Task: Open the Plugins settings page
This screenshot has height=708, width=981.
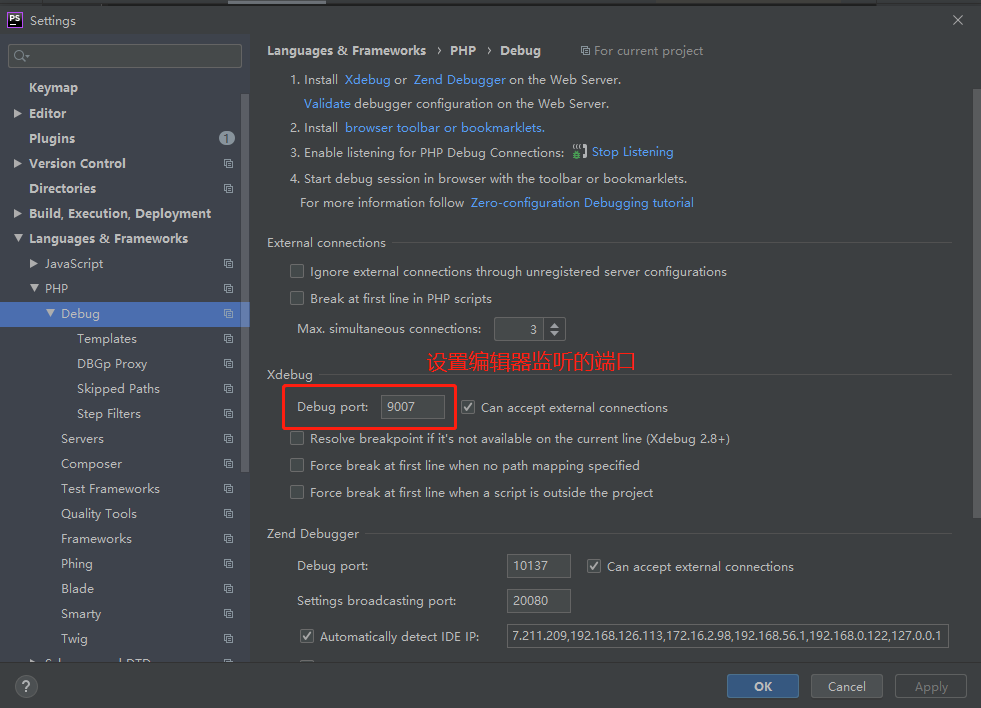Action: pyautogui.click(x=52, y=138)
